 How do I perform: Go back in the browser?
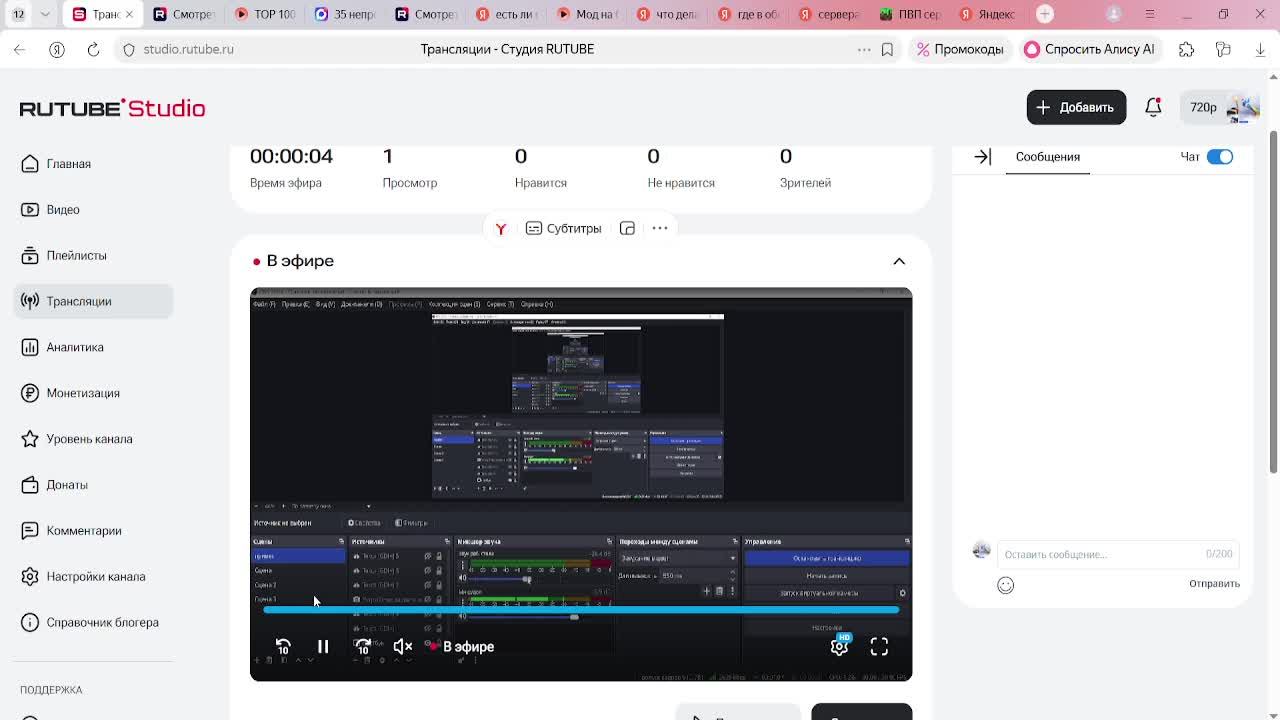pyautogui.click(x=20, y=49)
